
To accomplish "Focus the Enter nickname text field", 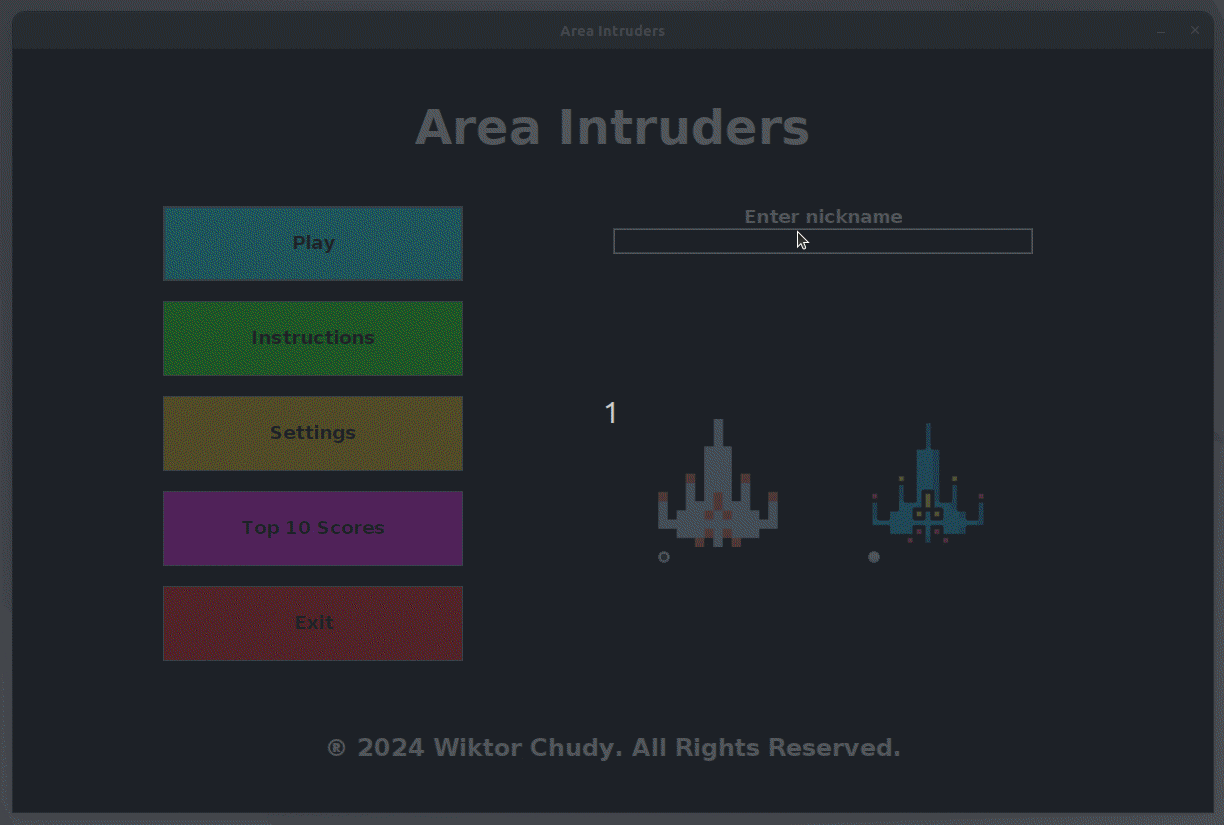I will click(x=822, y=241).
